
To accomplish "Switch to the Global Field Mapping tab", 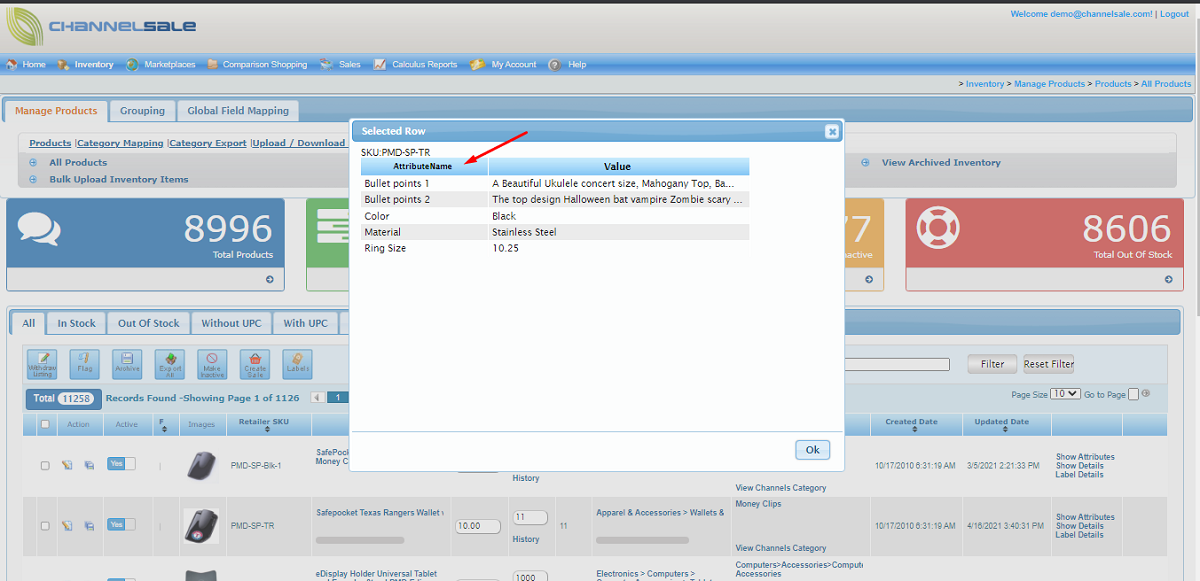I will pos(238,111).
